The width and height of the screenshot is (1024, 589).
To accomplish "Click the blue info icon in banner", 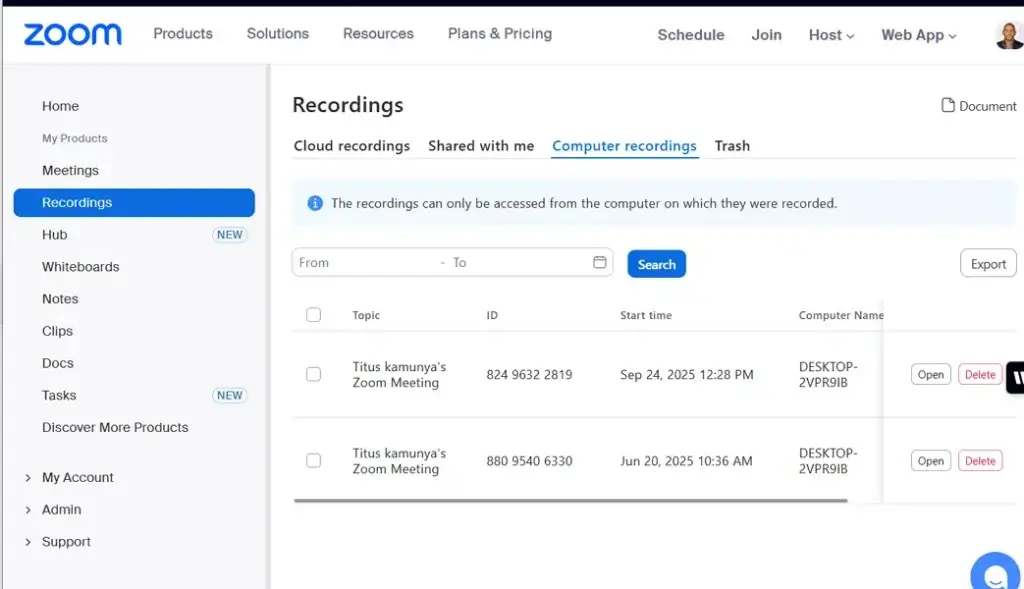I will point(315,203).
